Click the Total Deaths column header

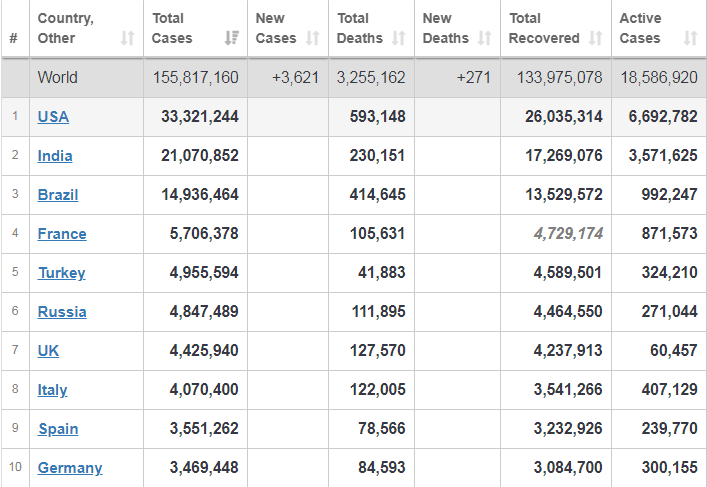371,28
